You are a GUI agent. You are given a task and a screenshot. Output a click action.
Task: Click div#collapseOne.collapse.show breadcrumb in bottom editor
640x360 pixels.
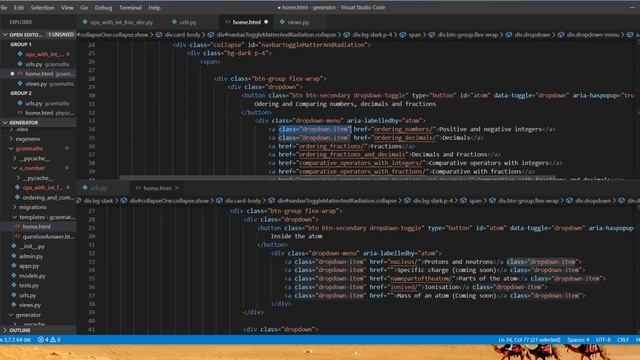[169, 201]
